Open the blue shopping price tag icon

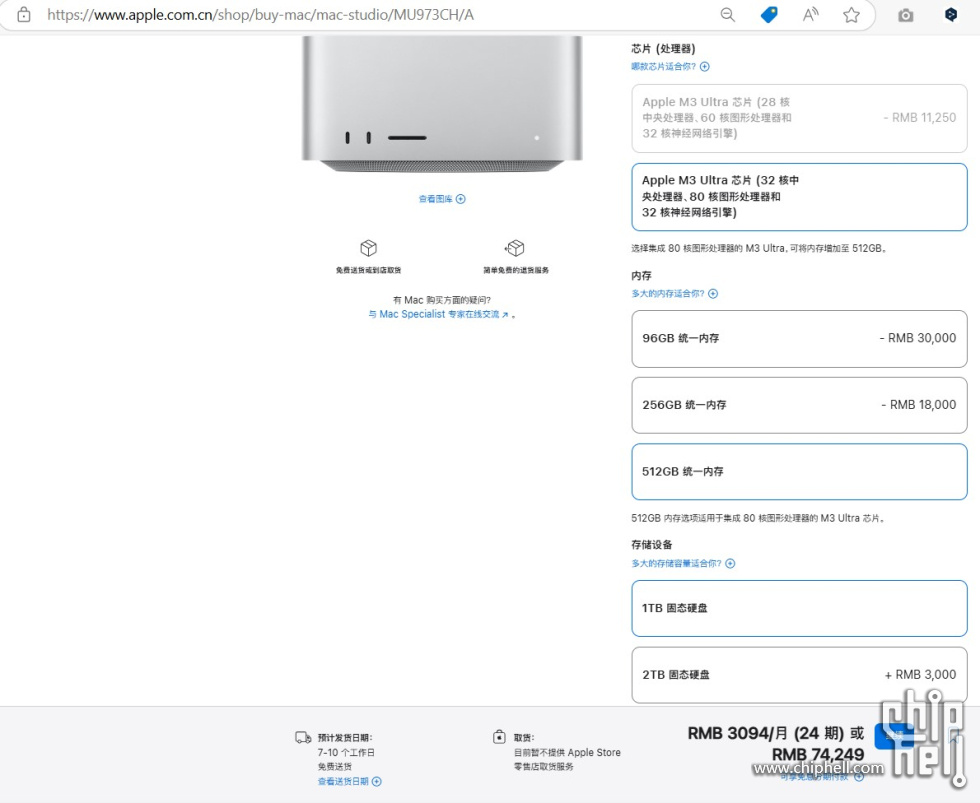[769, 15]
